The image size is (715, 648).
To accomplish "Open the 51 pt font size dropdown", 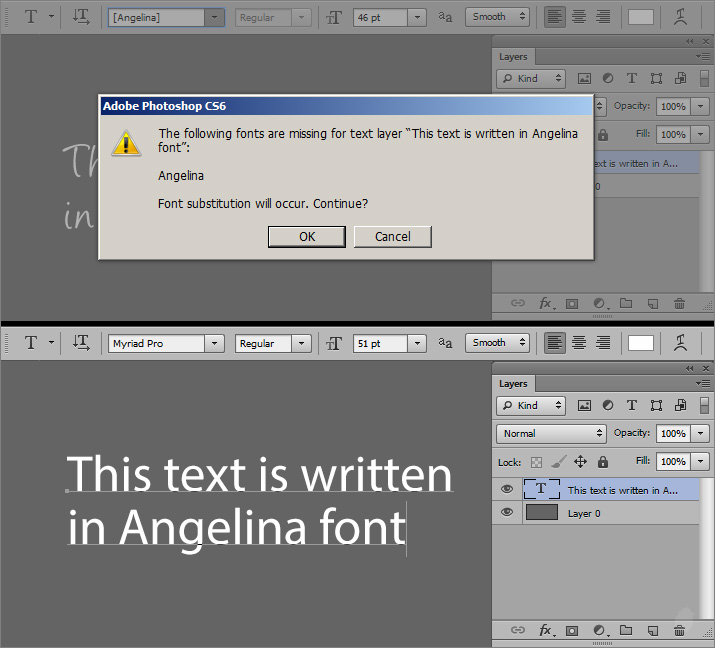I will pyautogui.click(x=417, y=343).
